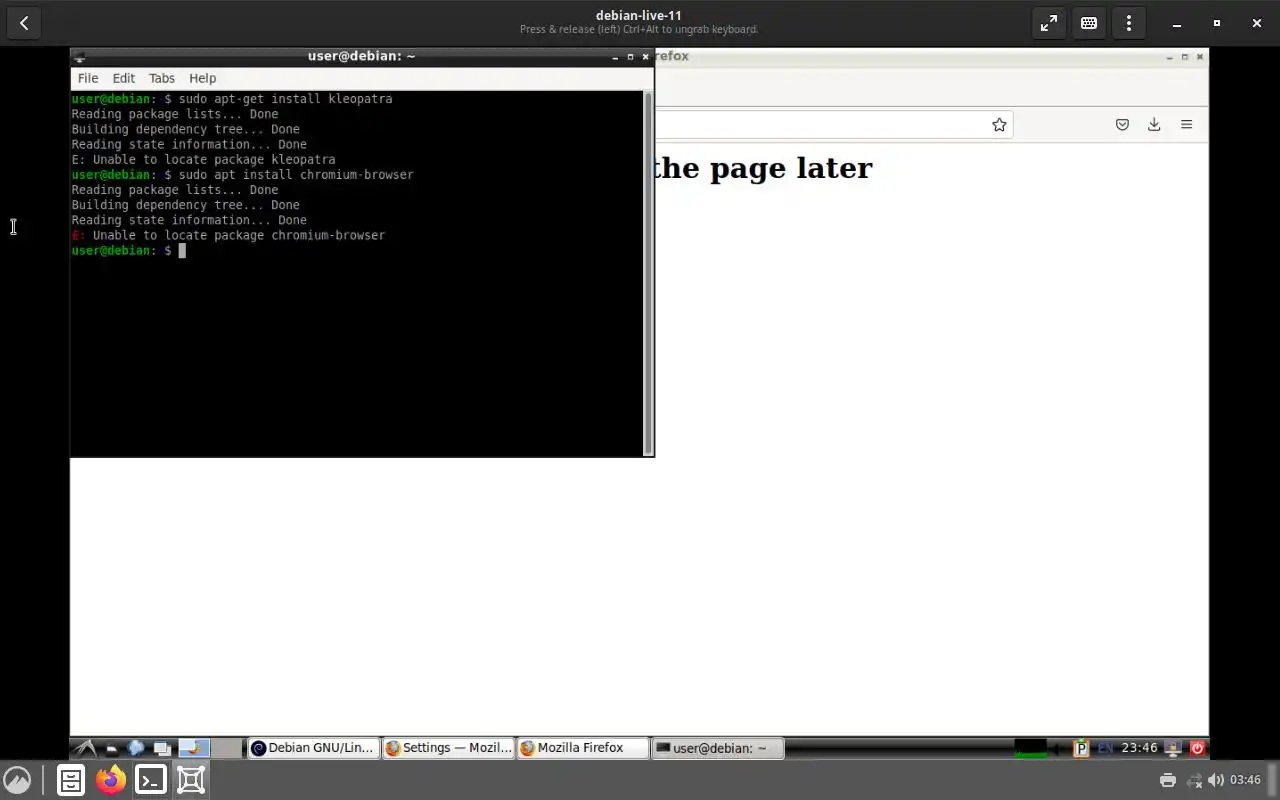This screenshot has width=1280, height=800.
Task: Open Save to Pocket in Firefox
Action: coord(1122,124)
